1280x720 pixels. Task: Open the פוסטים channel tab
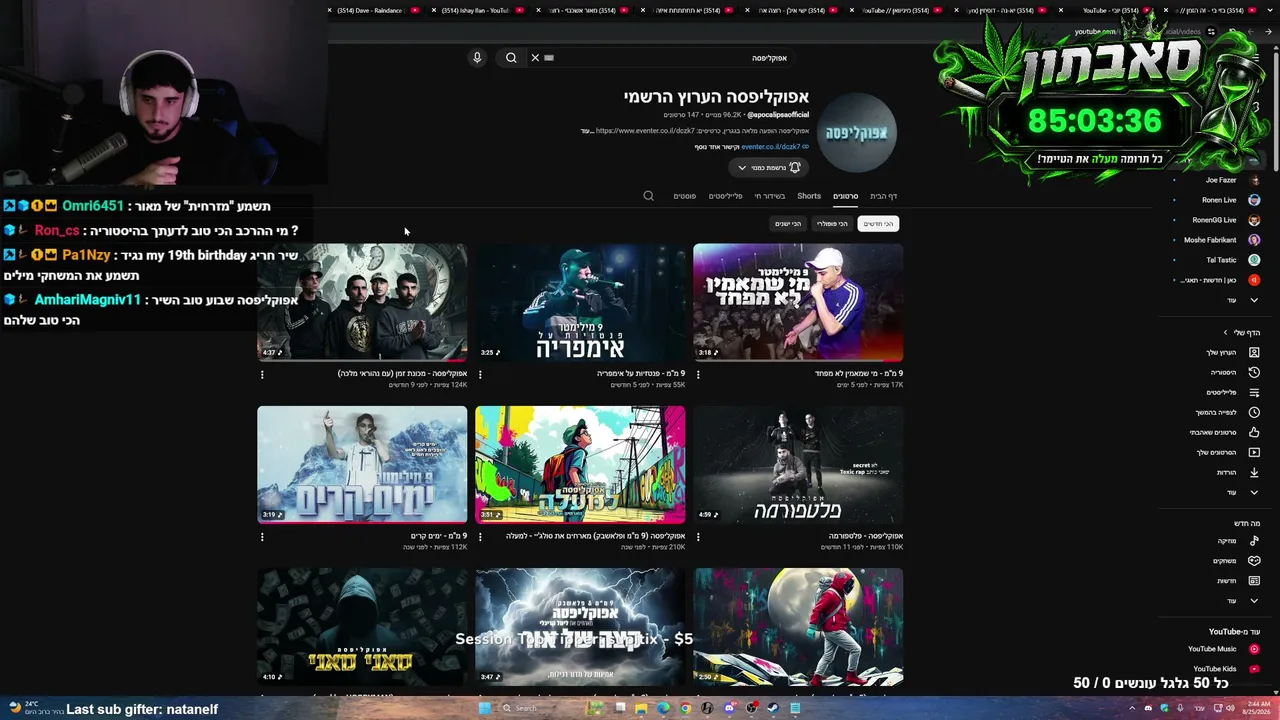tap(685, 196)
